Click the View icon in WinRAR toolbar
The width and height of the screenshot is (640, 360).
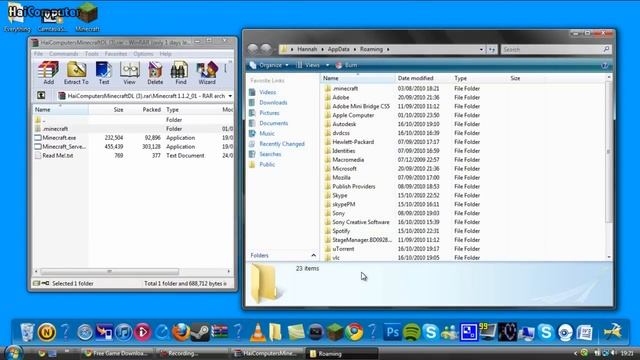129,73
